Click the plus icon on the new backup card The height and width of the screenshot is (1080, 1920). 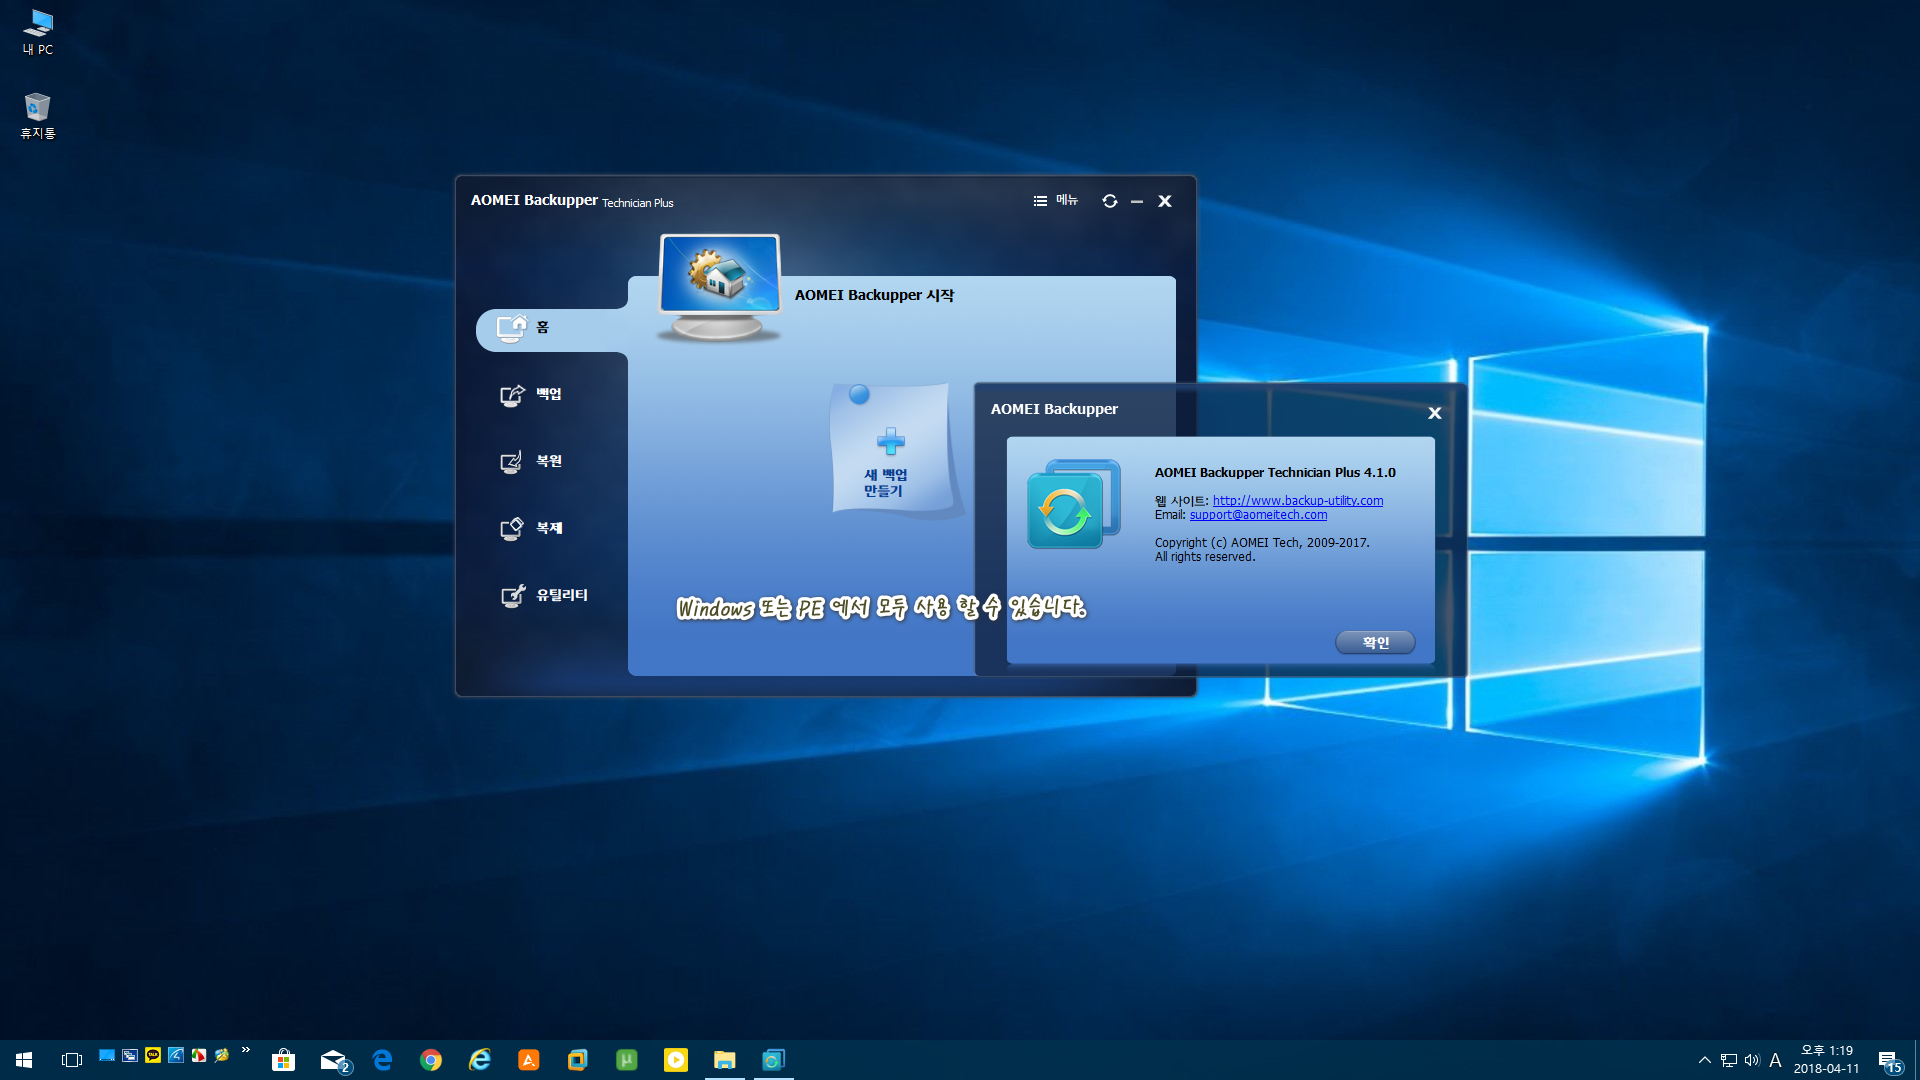(890, 441)
